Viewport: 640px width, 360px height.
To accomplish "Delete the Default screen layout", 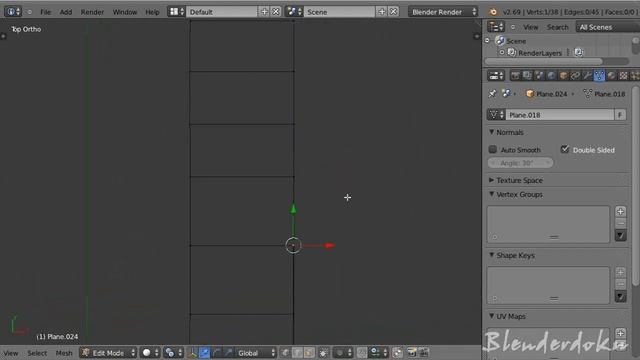I will tap(276, 12).
